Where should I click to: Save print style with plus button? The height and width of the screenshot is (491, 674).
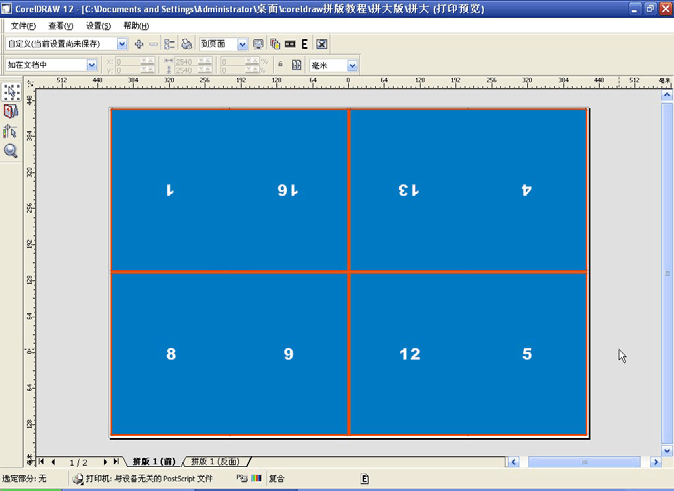[139, 45]
